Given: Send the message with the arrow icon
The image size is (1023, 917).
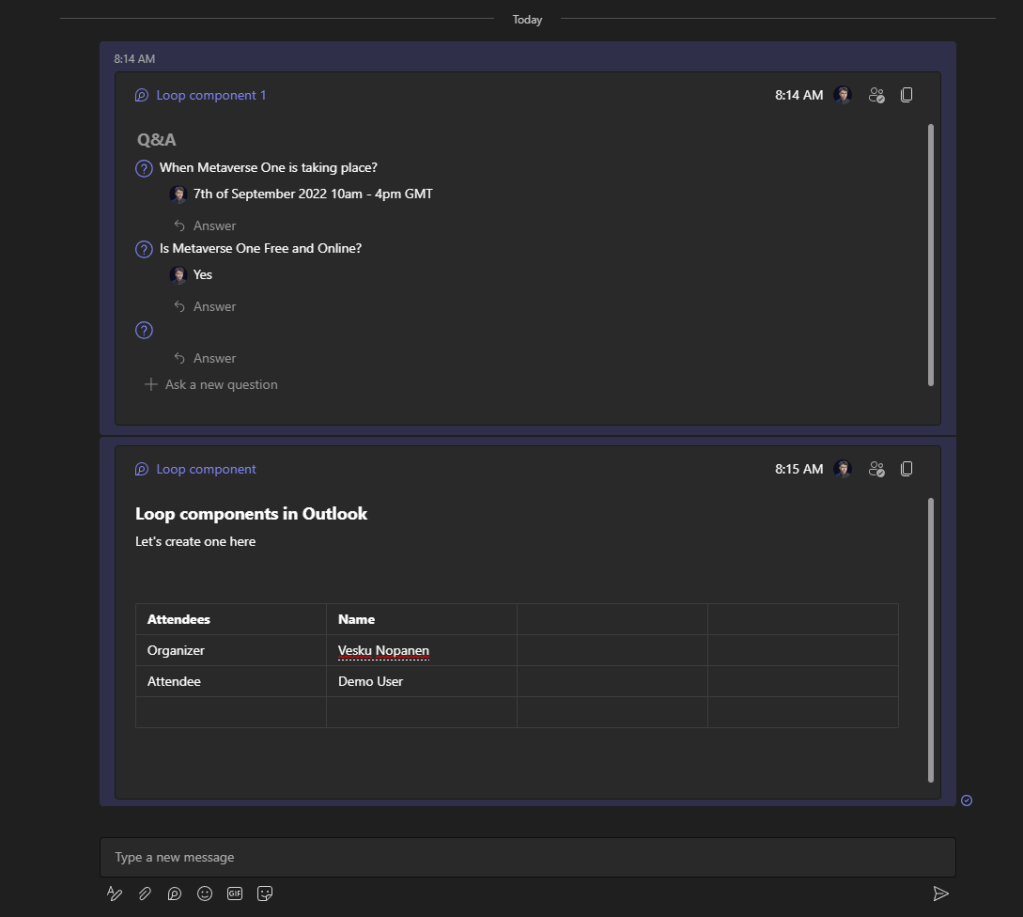Looking at the screenshot, I should pyautogui.click(x=940, y=894).
